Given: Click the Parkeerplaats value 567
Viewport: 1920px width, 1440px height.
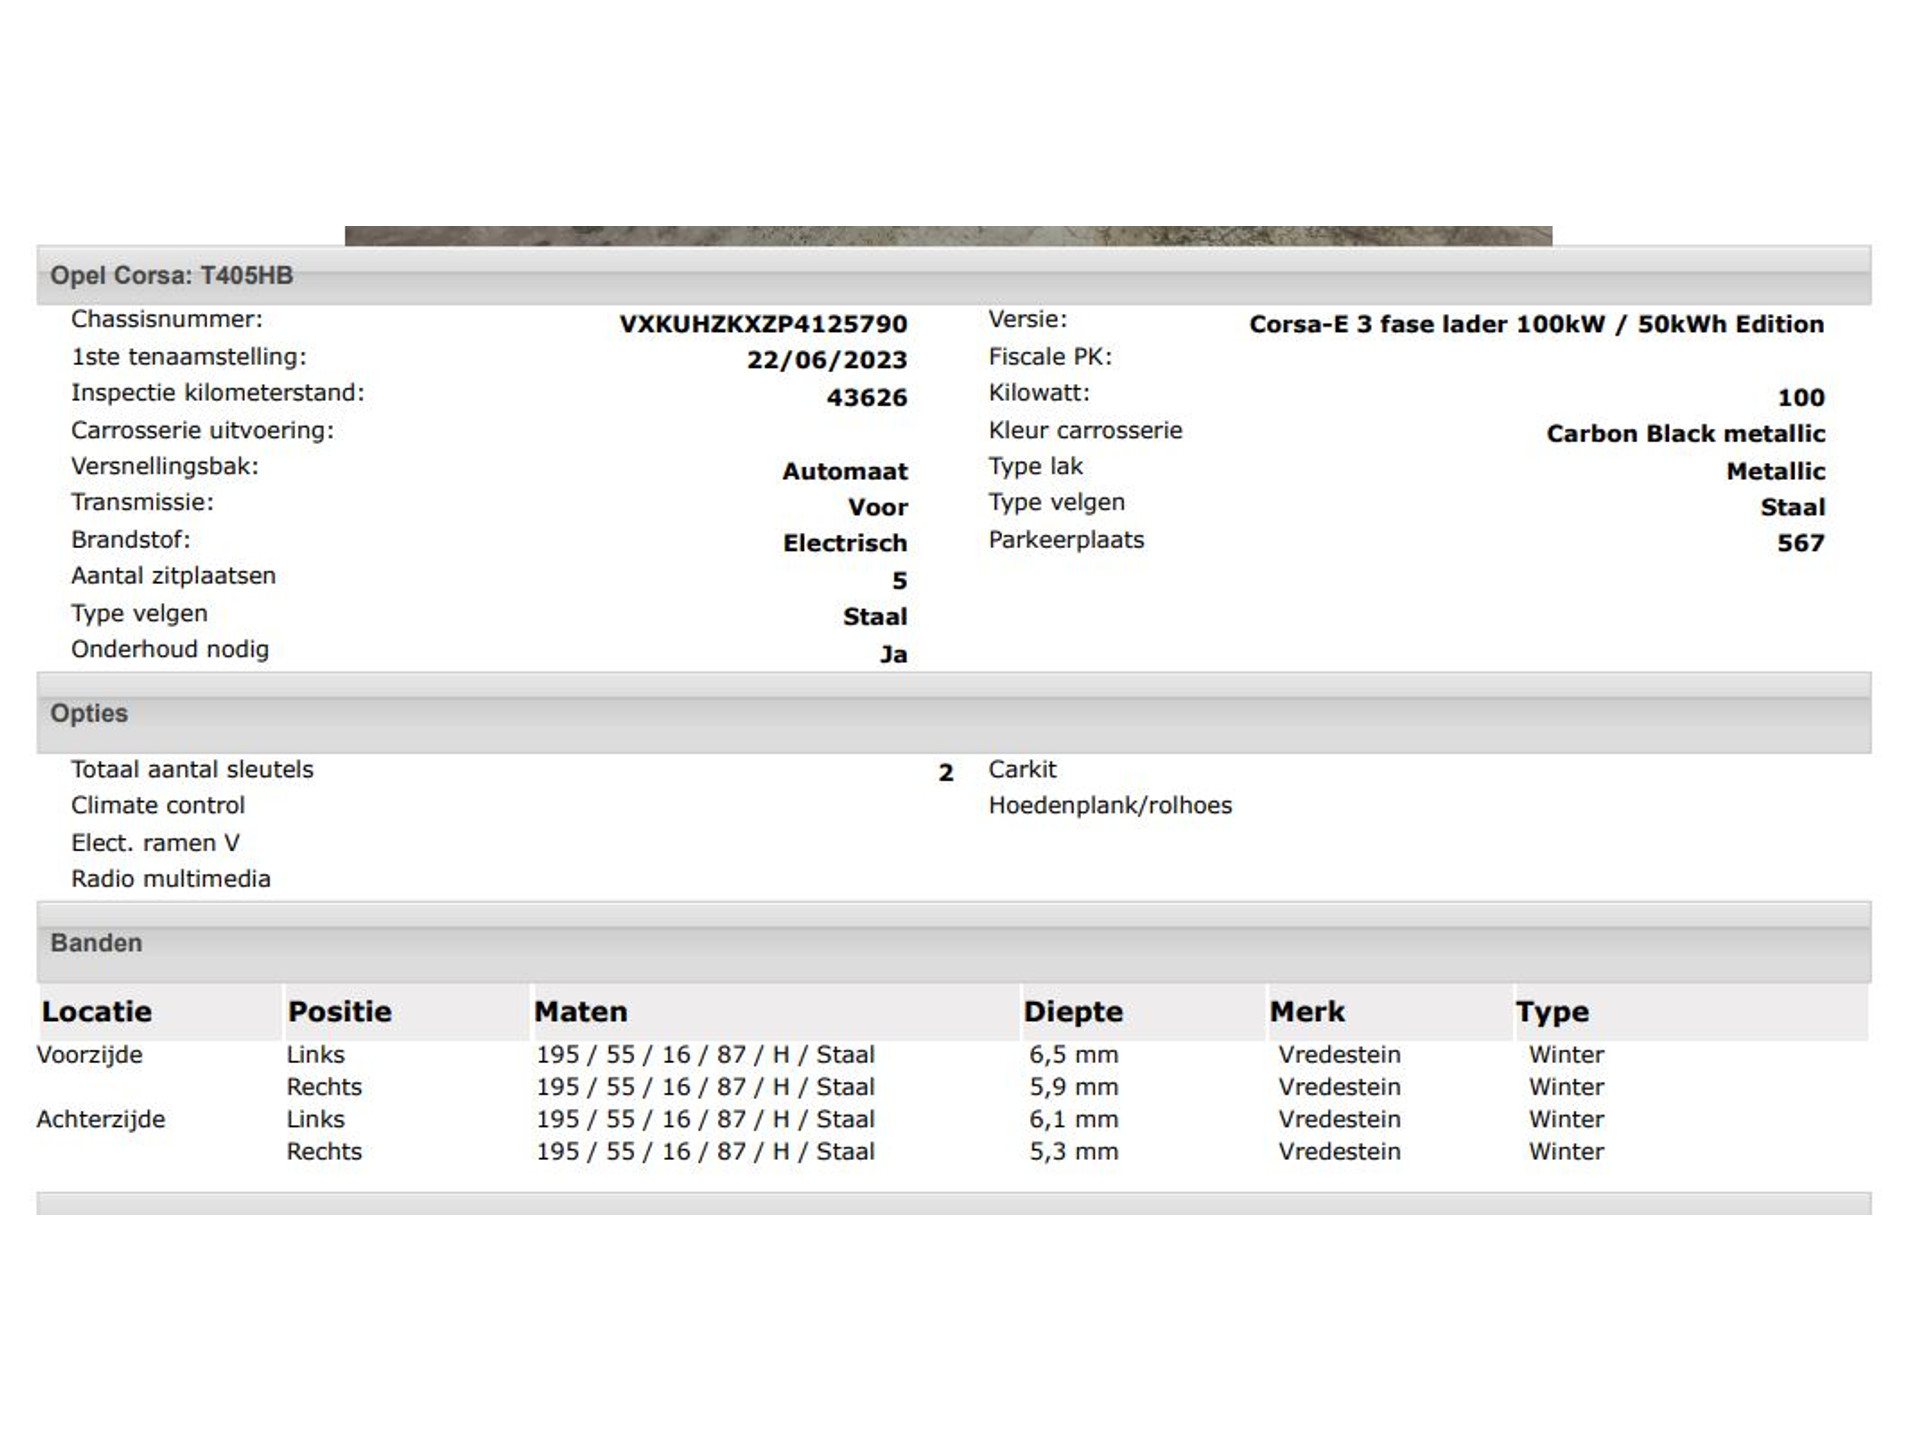Looking at the screenshot, I should [x=1800, y=543].
